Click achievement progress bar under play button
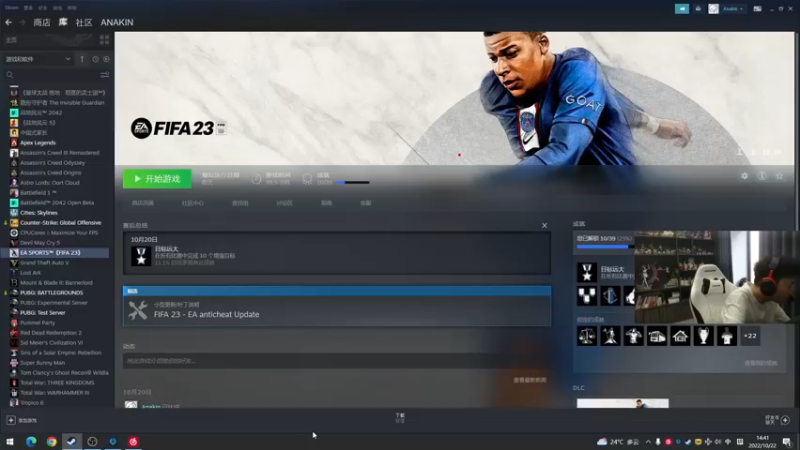Screen dimensions: 800x450 (353, 183)
